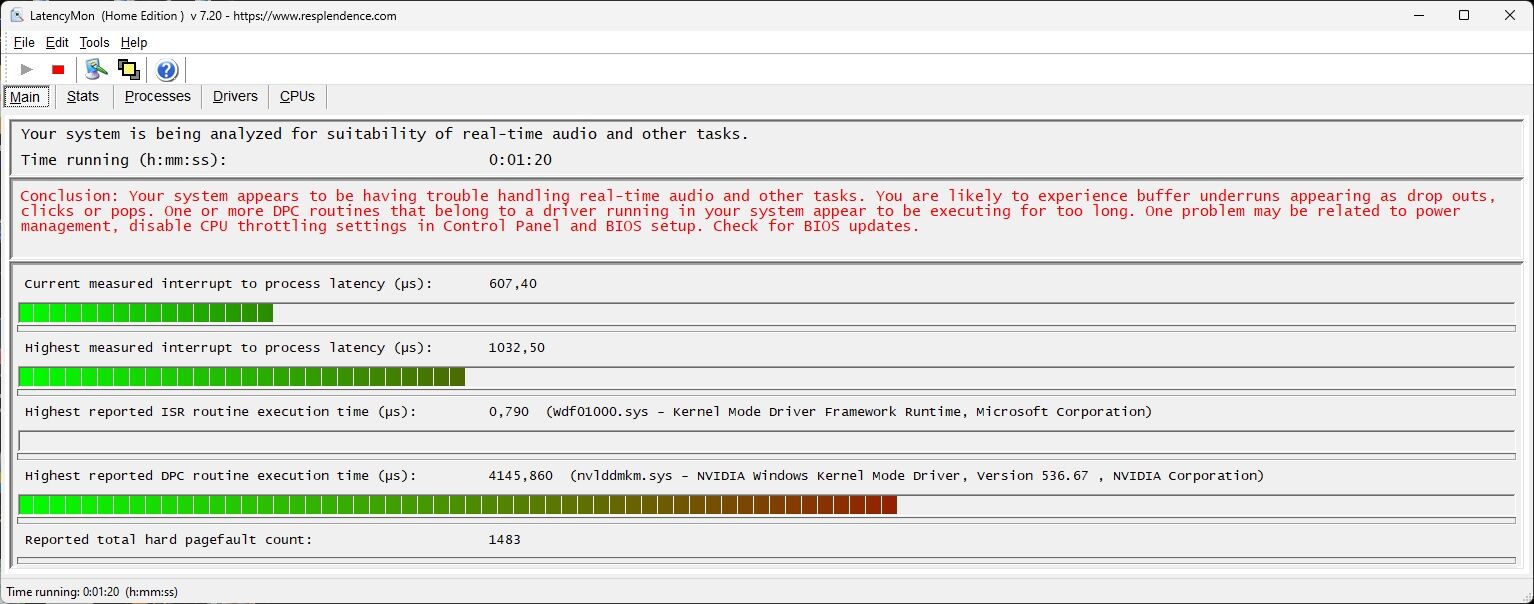Click the nvlddmkm.sys DPC driver text
Viewport: 1534px width, 604px height.
point(917,476)
